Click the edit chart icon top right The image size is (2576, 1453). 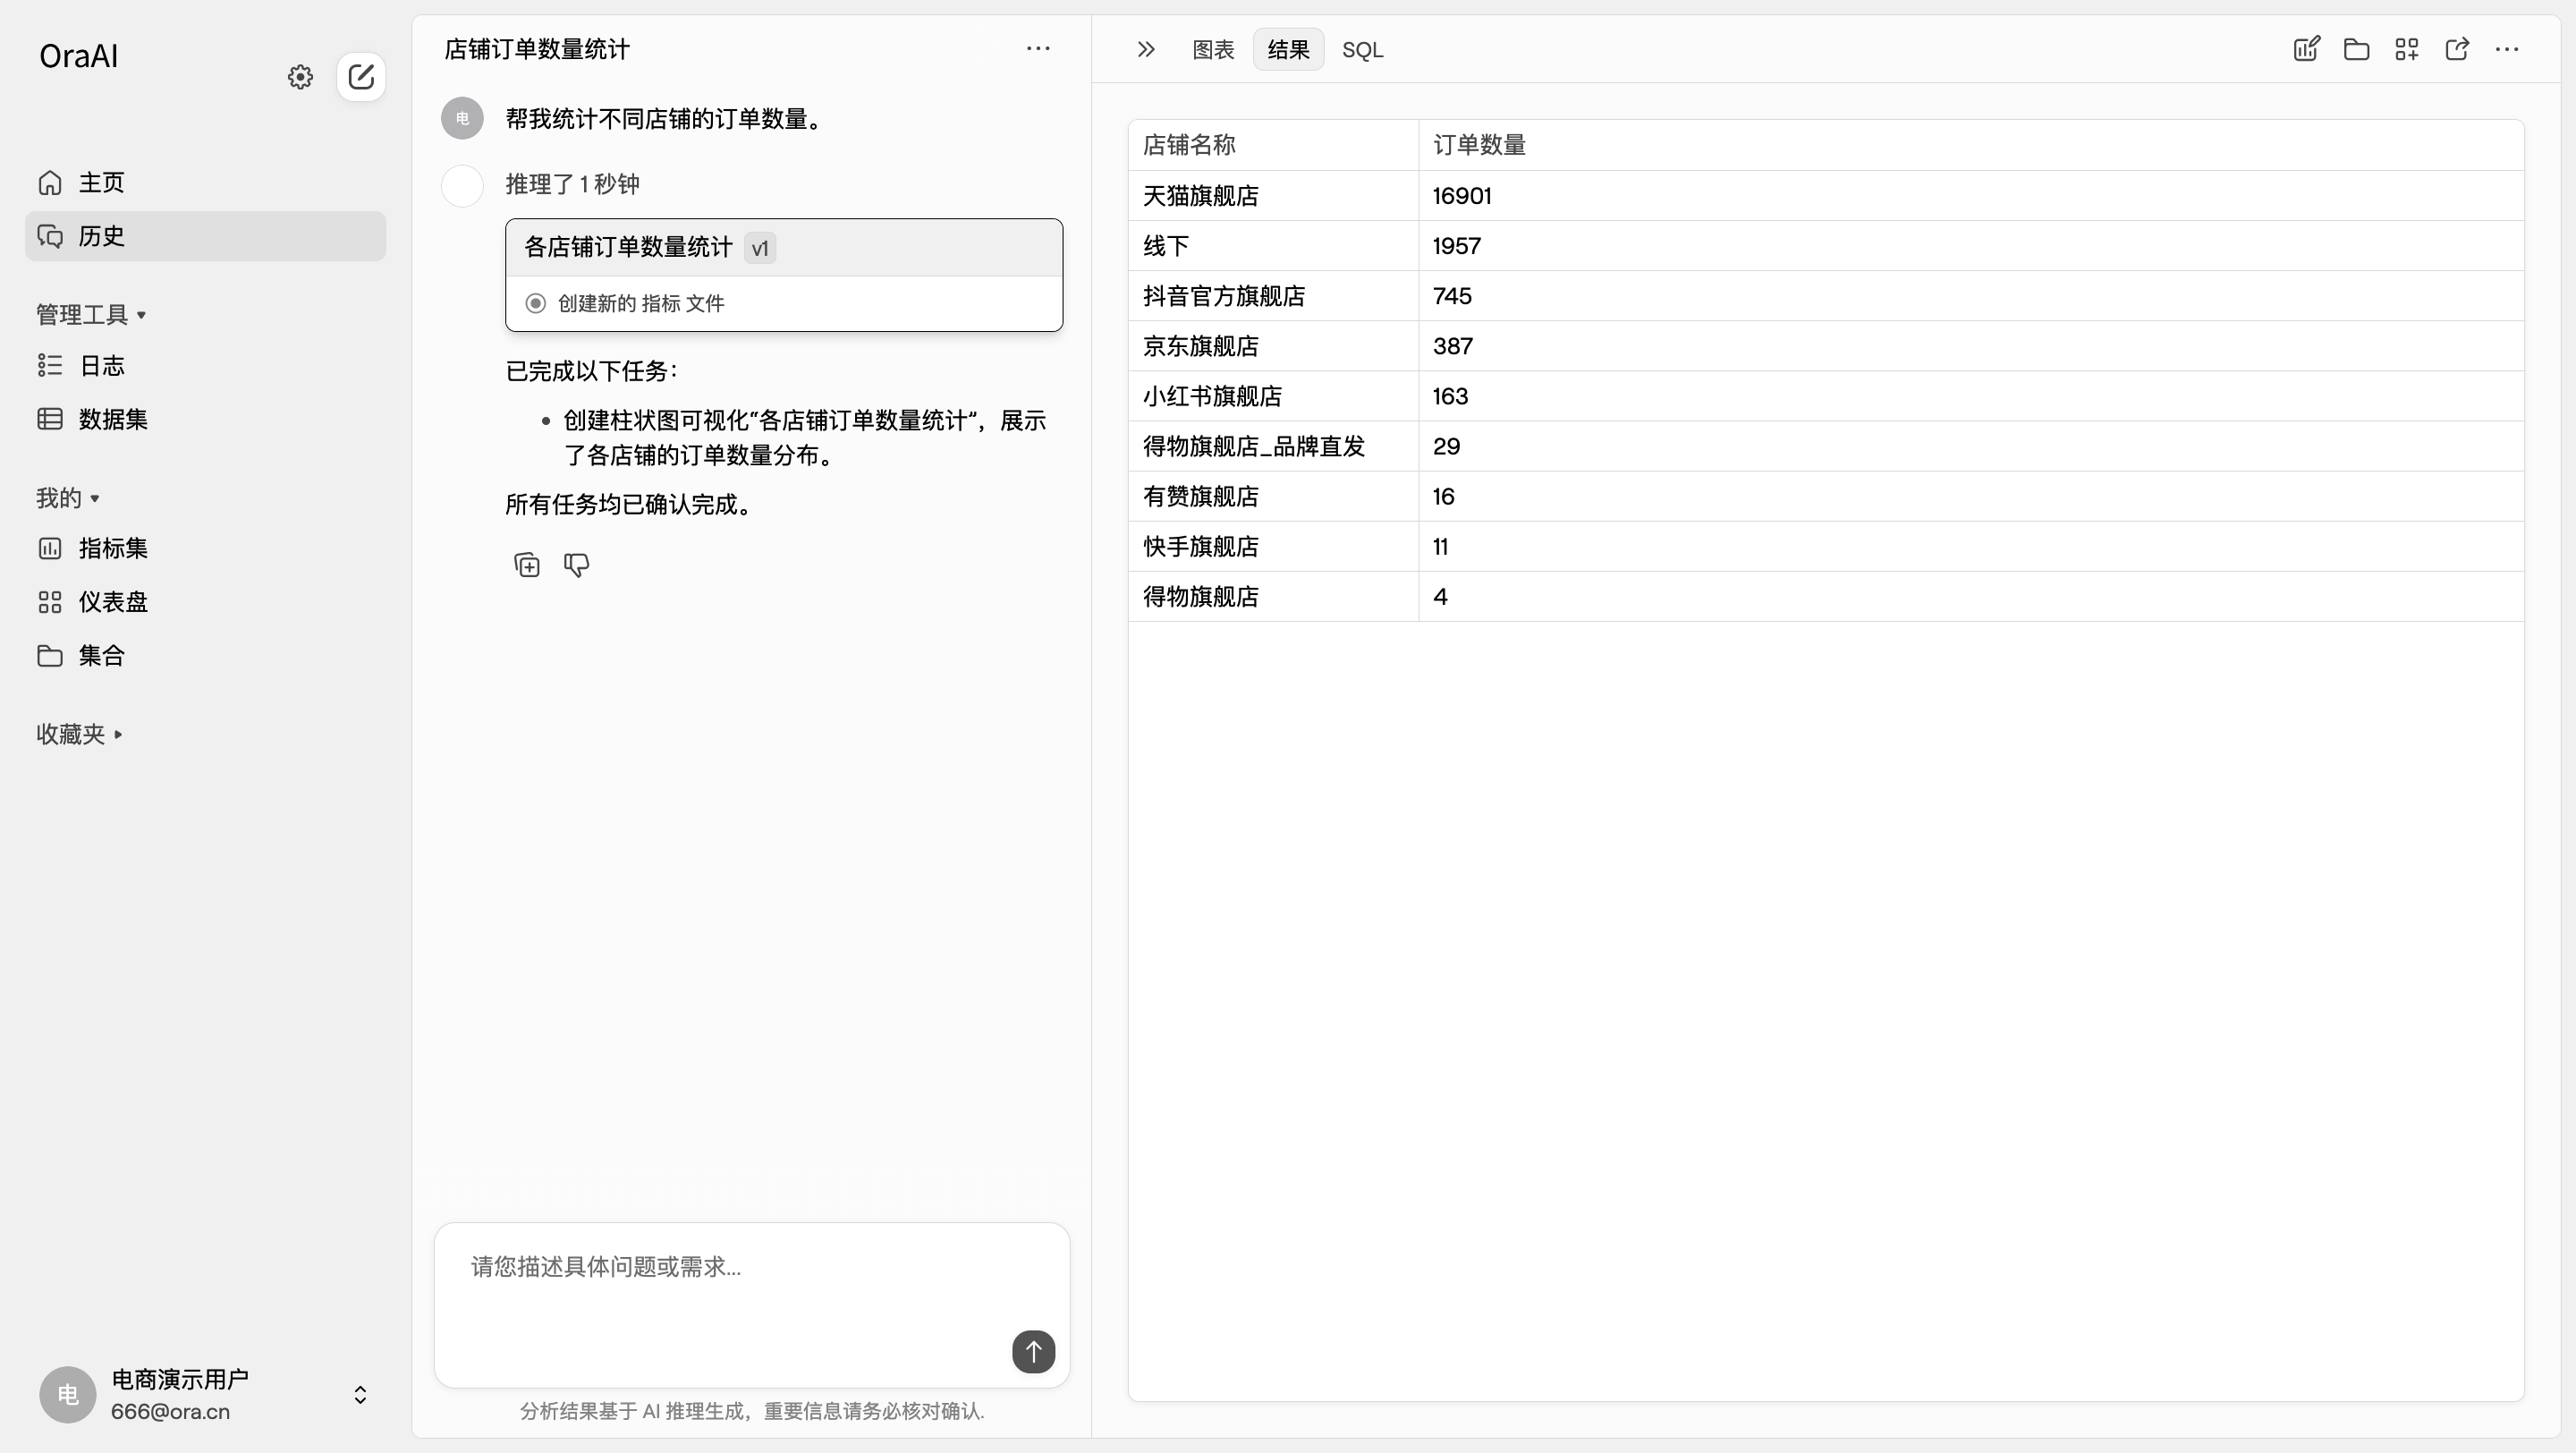click(x=2306, y=49)
